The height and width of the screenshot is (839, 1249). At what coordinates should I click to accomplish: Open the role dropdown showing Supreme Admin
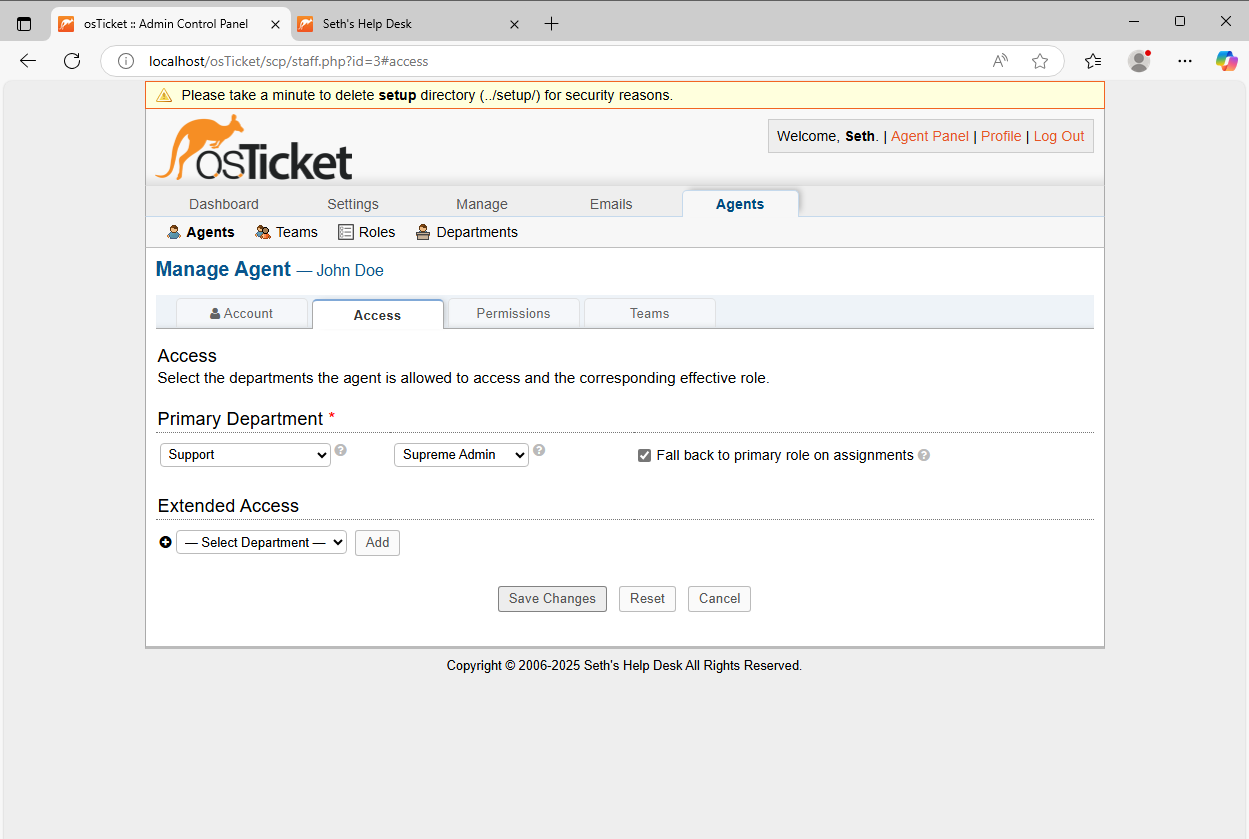tap(460, 455)
